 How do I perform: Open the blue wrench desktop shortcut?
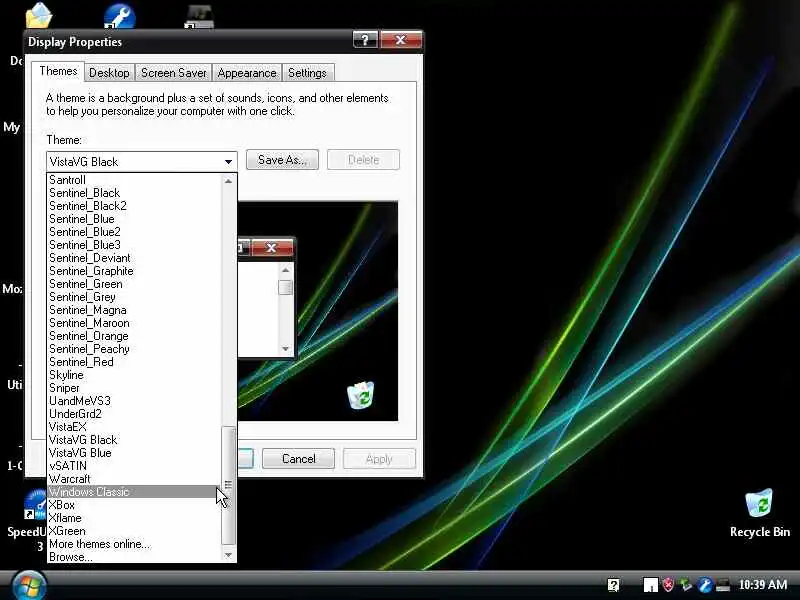(x=119, y=15)
